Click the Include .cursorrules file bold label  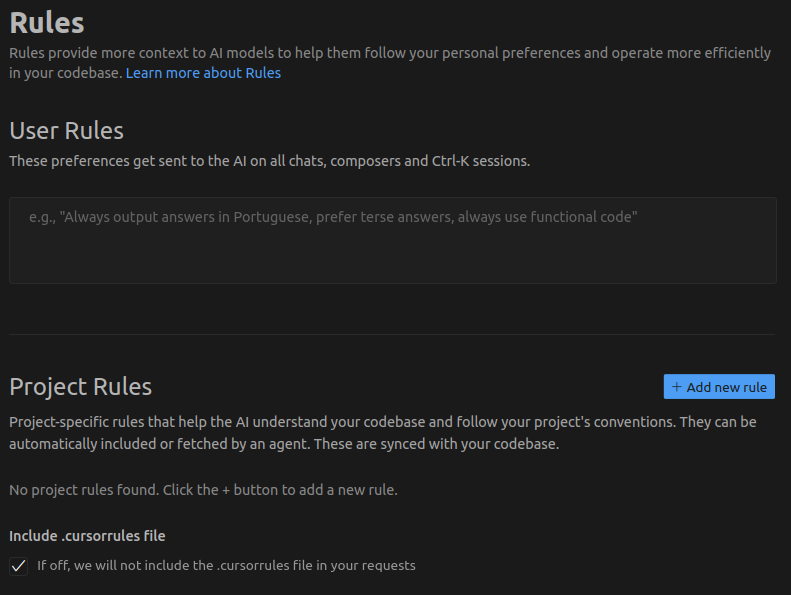pyautogui.click(x=87, y=536)
